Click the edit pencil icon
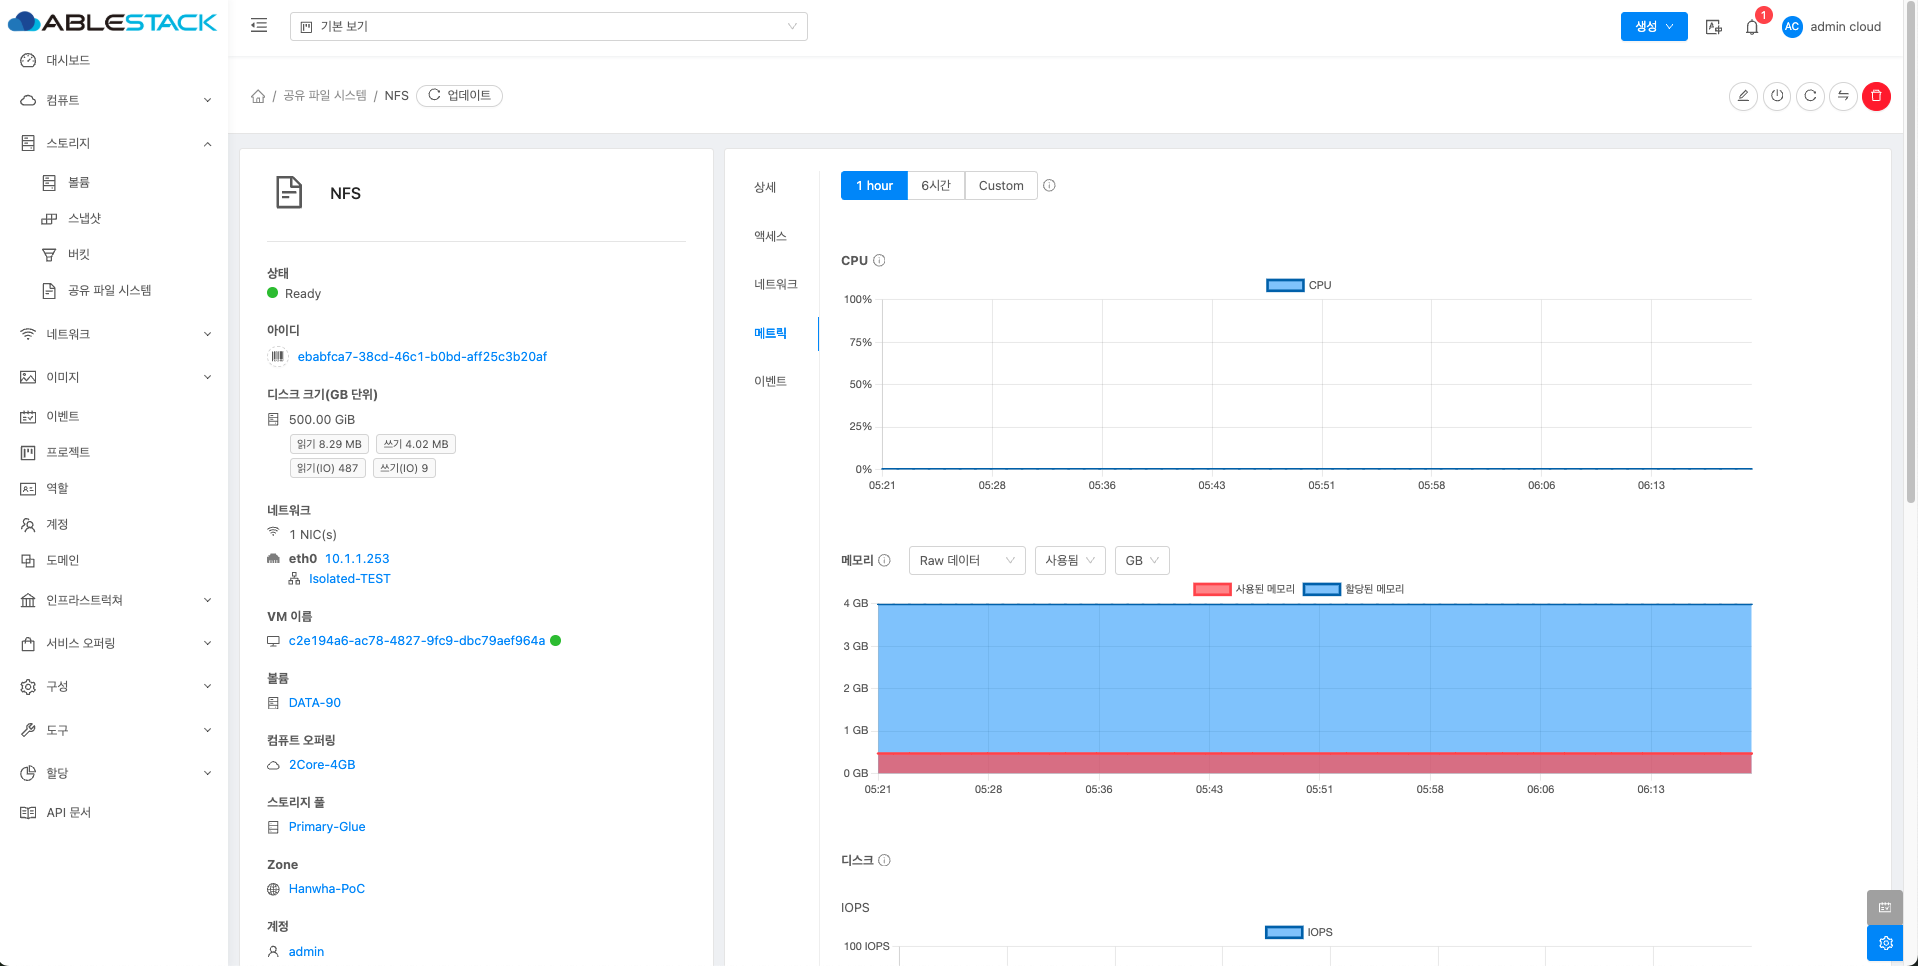 click(x=1743, y=96)
